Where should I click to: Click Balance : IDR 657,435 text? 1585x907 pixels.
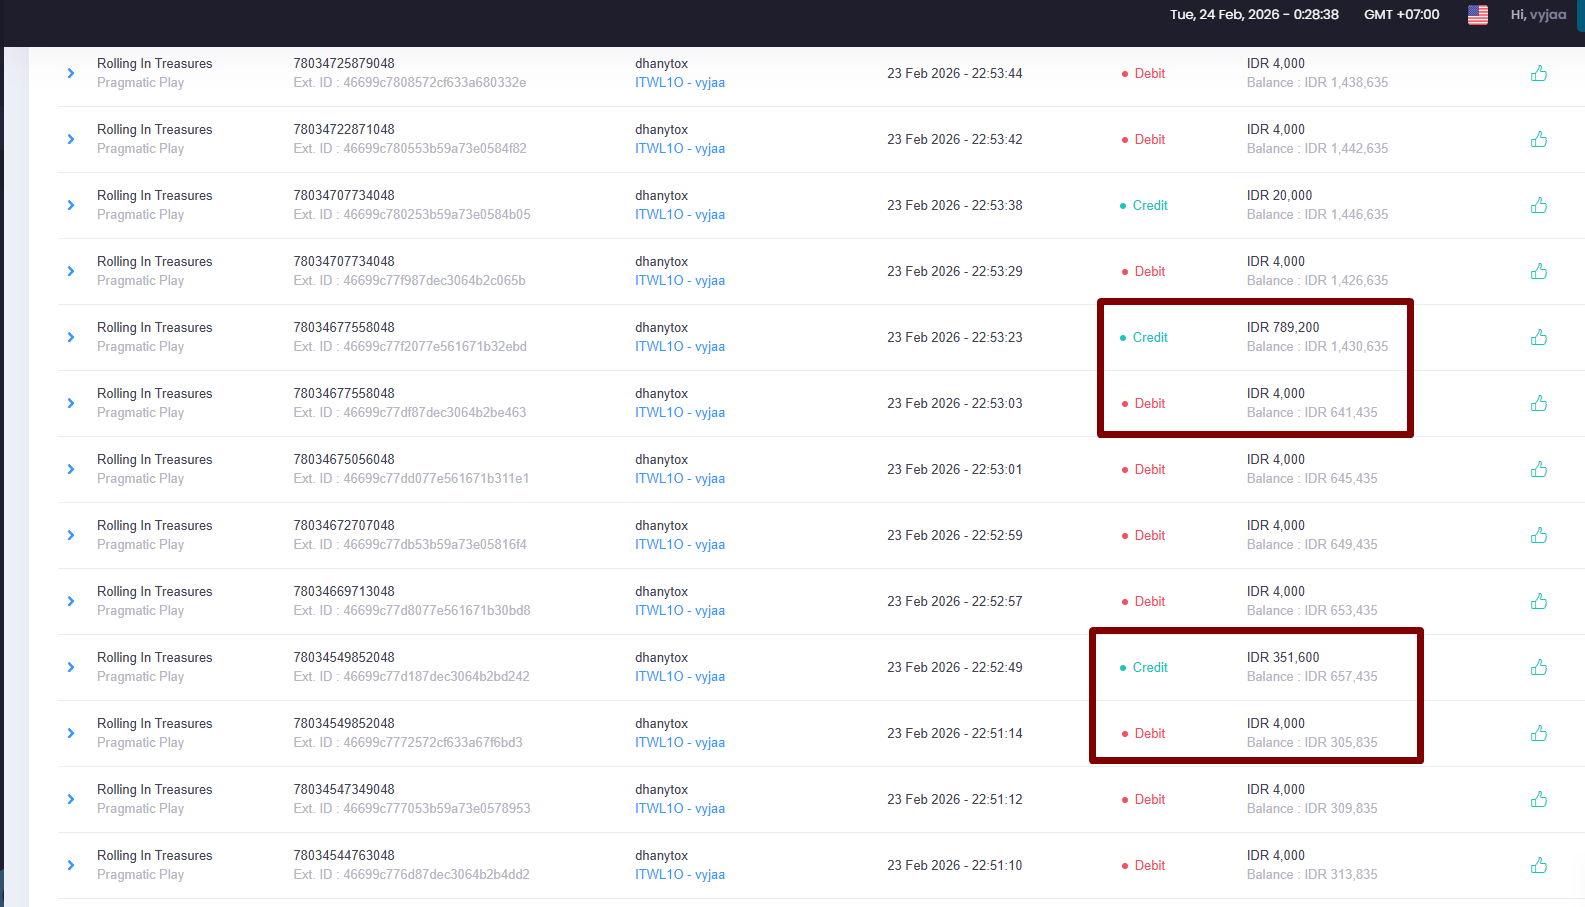pos(1312,677)
